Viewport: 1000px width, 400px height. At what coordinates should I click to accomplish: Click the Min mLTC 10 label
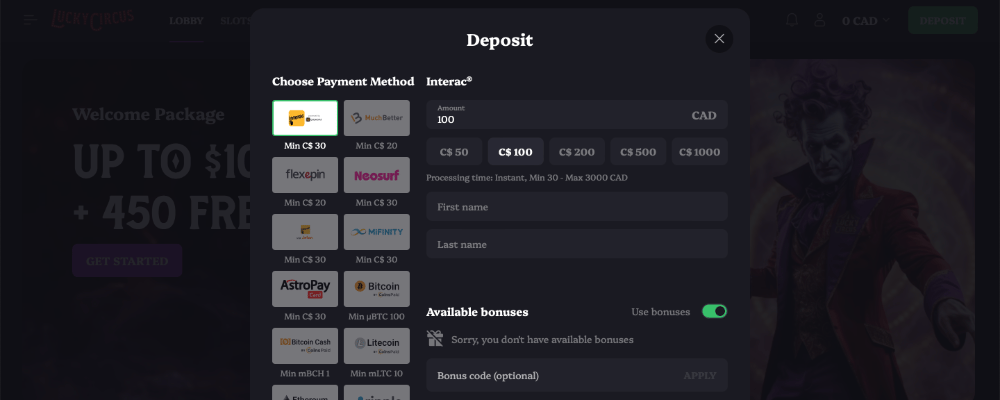(376, 373)
